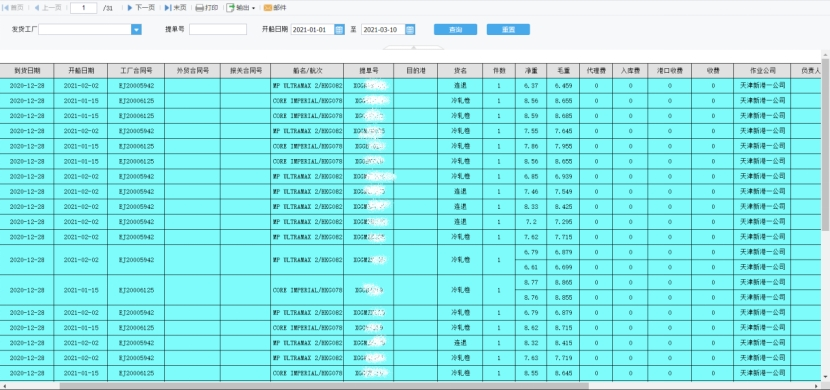Select gross weight cell 8.425
The width and height of the screenshot is (830, 390).
(563, 206)
